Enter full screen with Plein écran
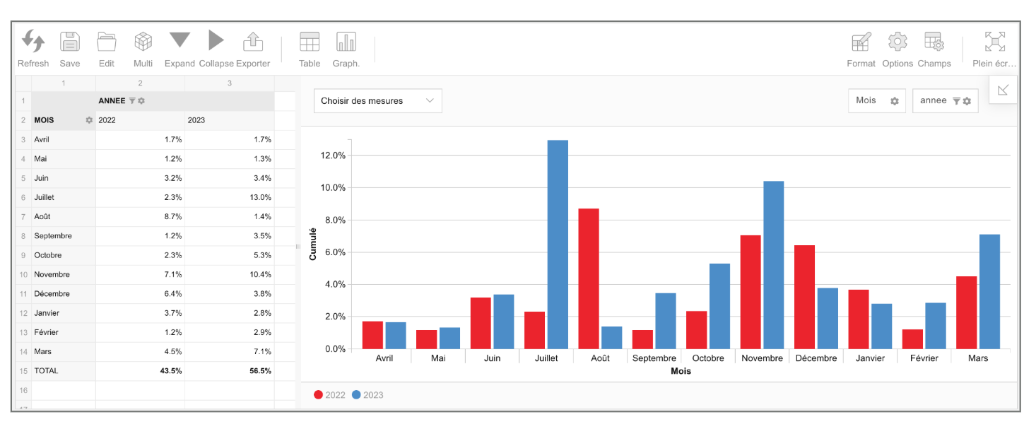Image resolution: width=1024 pixels, height=421 pixels. (994, 41)
